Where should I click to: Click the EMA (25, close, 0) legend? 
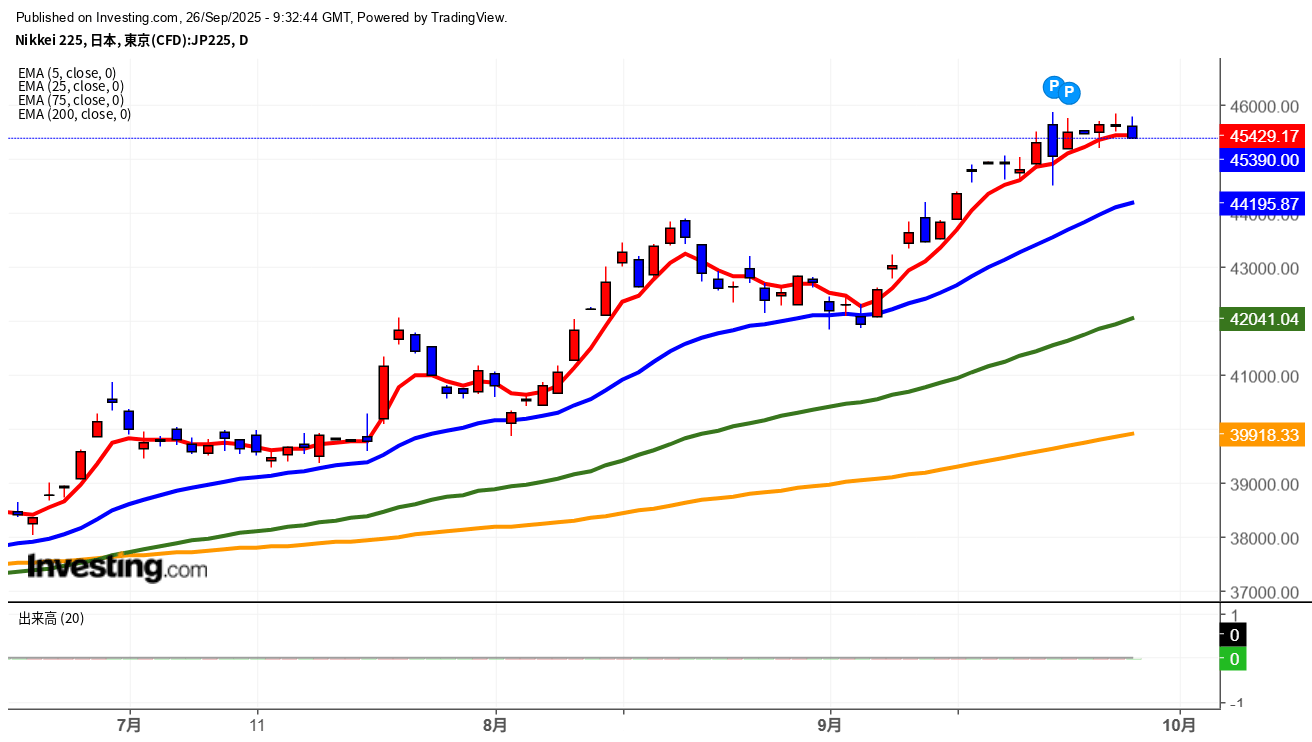[71, 86]
